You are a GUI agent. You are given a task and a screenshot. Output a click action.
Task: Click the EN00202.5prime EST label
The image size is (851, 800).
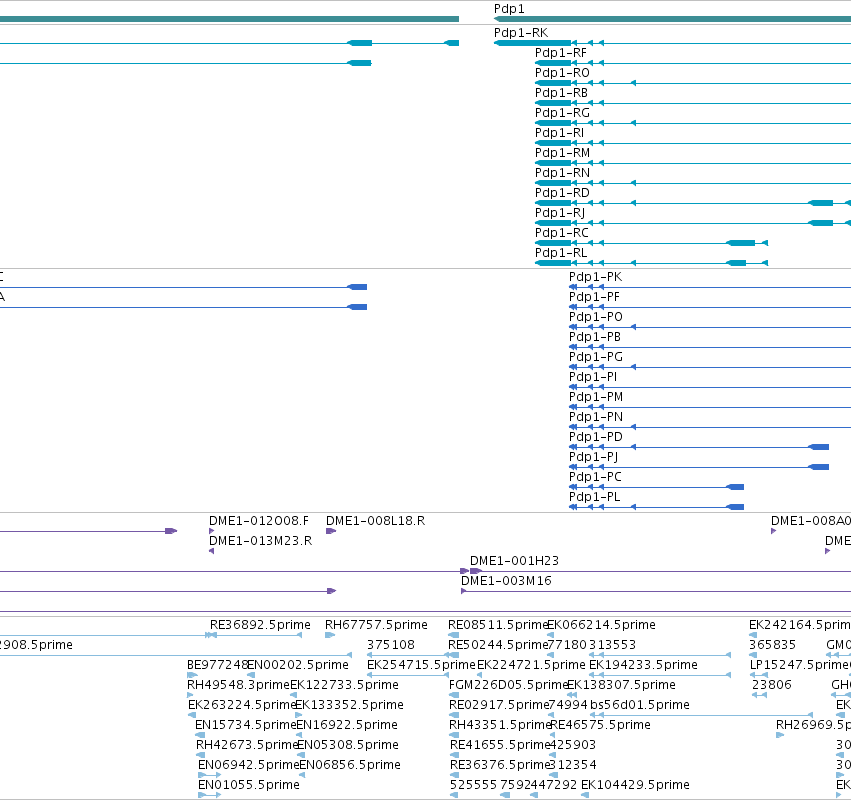click(298, 665)
